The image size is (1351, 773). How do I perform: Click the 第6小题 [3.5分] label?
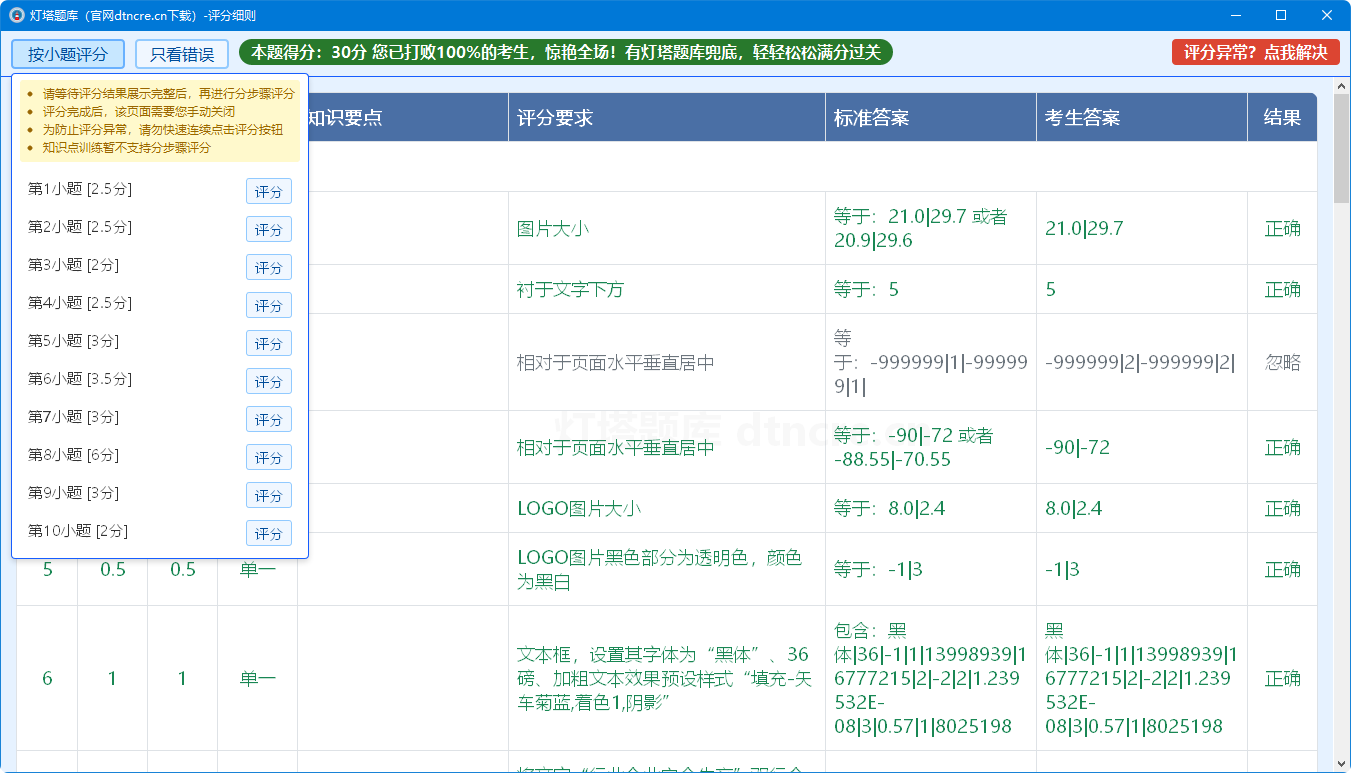(x=80, y=379)
